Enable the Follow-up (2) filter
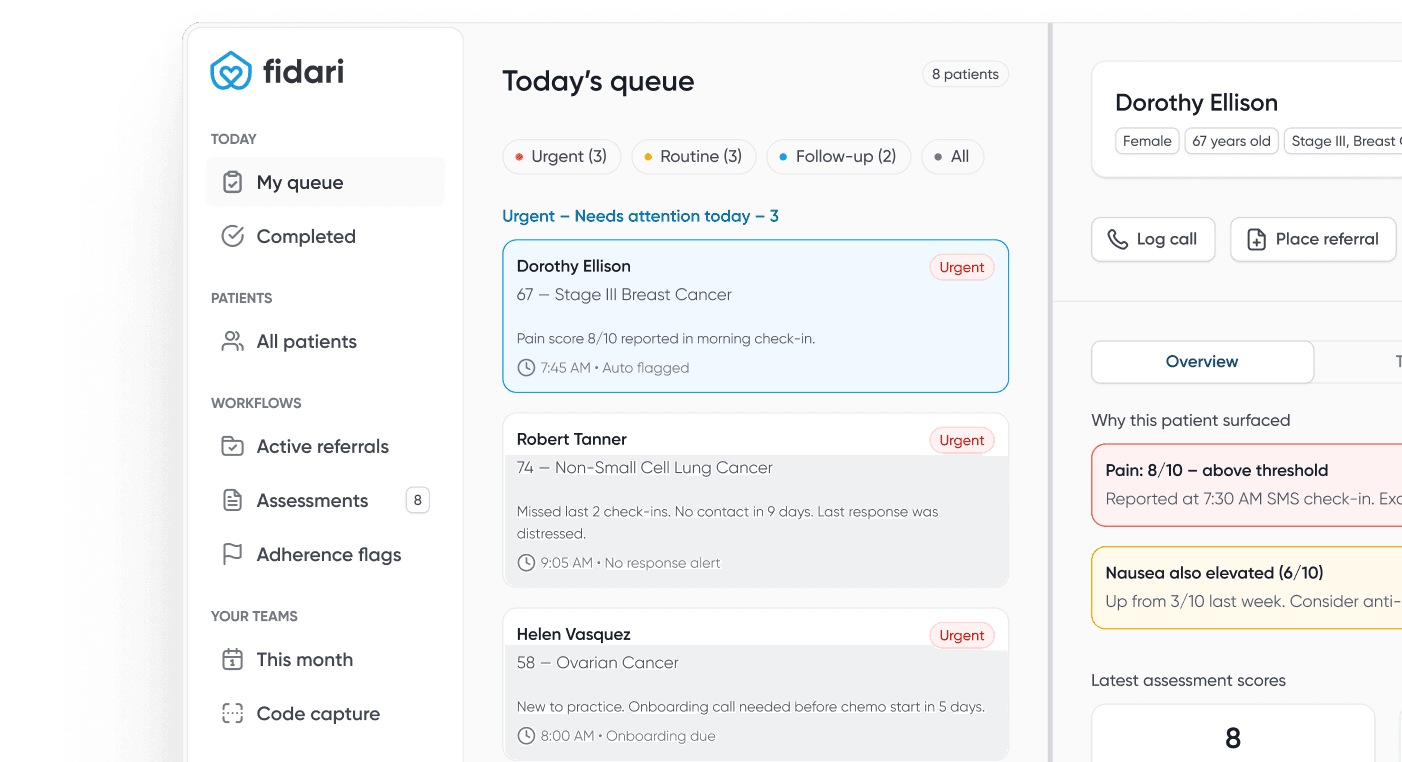 point(838,156)
